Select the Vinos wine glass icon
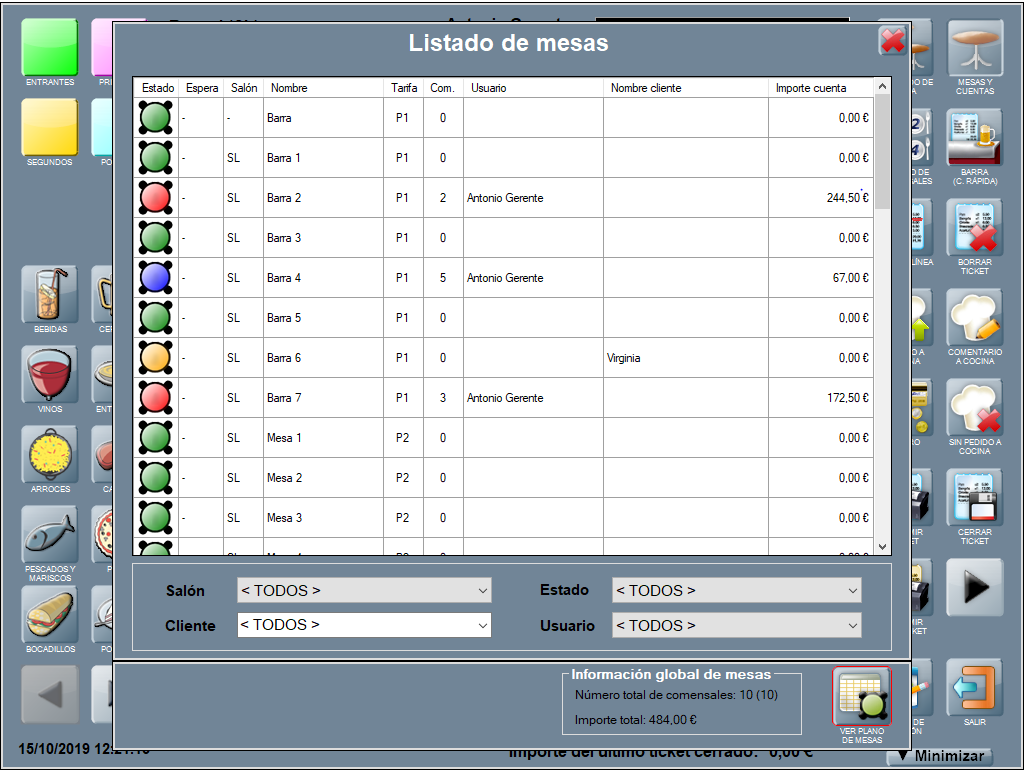1024x770 pixels. pos(50,375)
